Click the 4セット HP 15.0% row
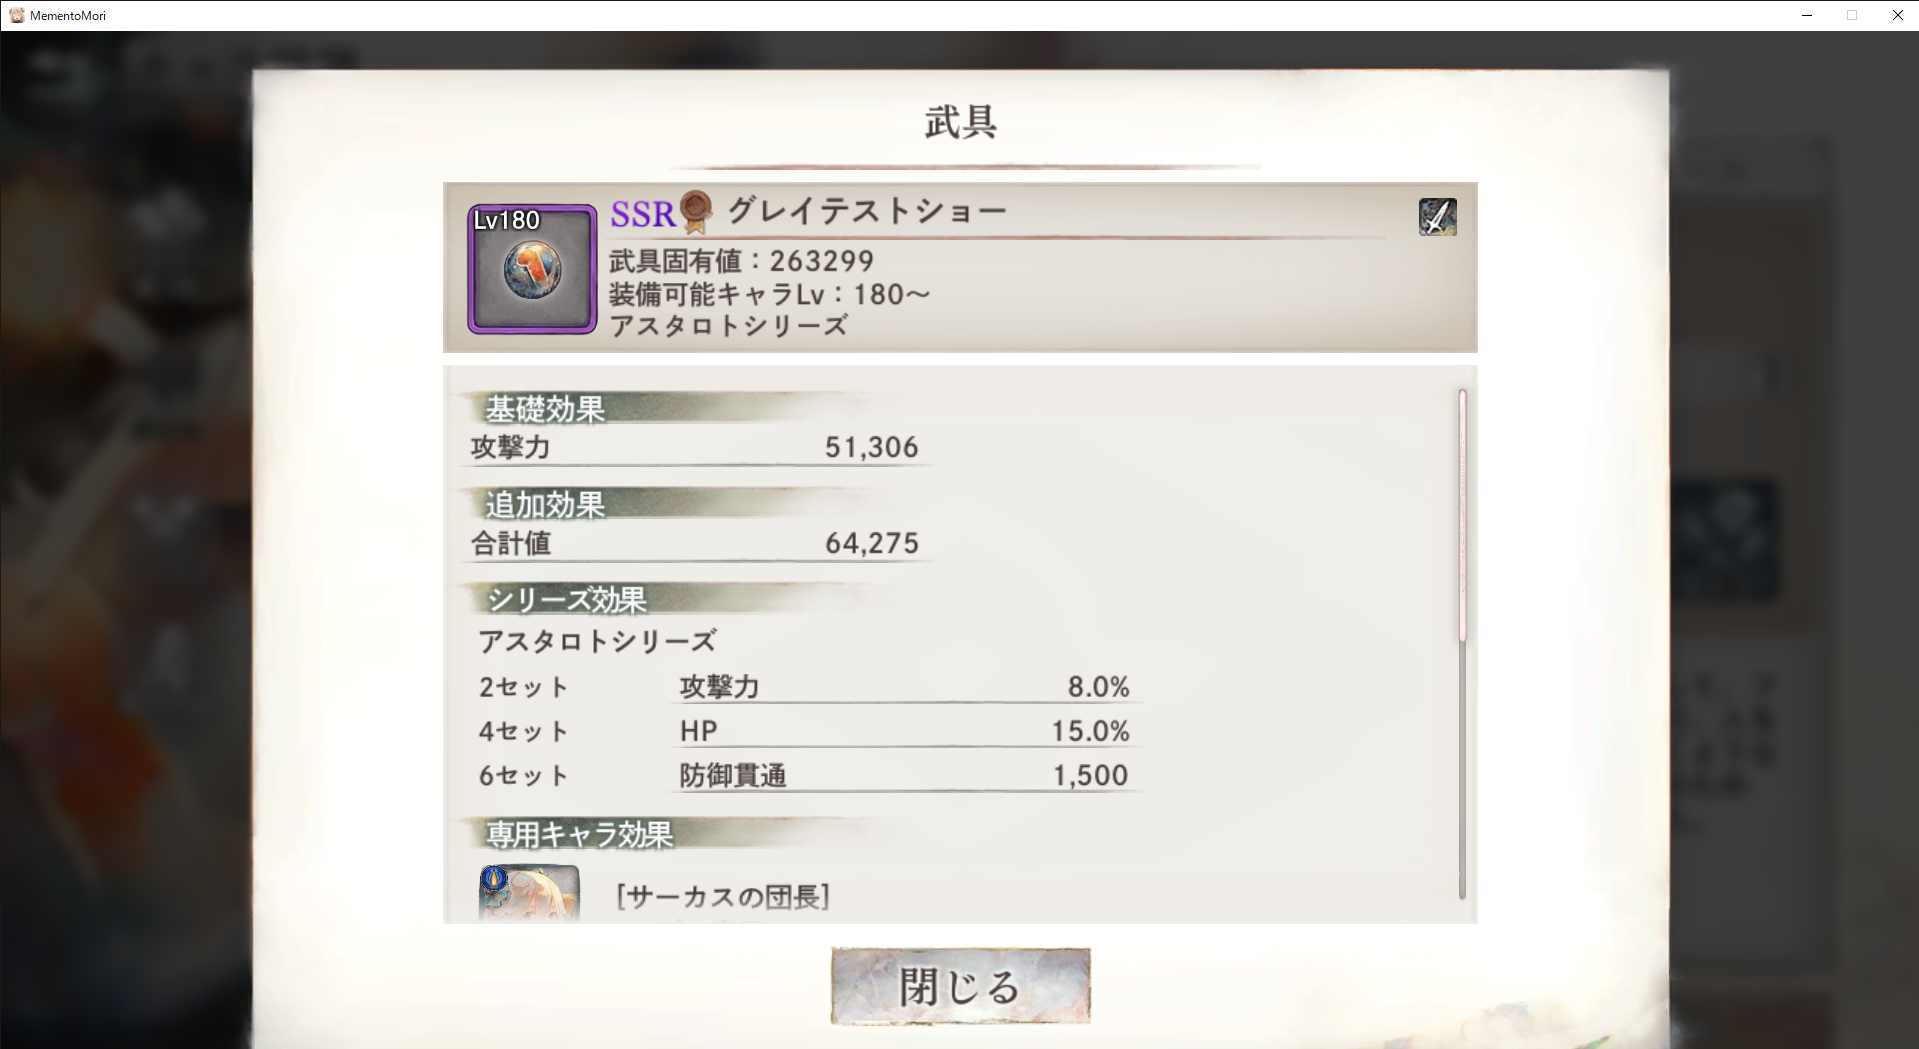1919x1049 pixels. point(804,731)
